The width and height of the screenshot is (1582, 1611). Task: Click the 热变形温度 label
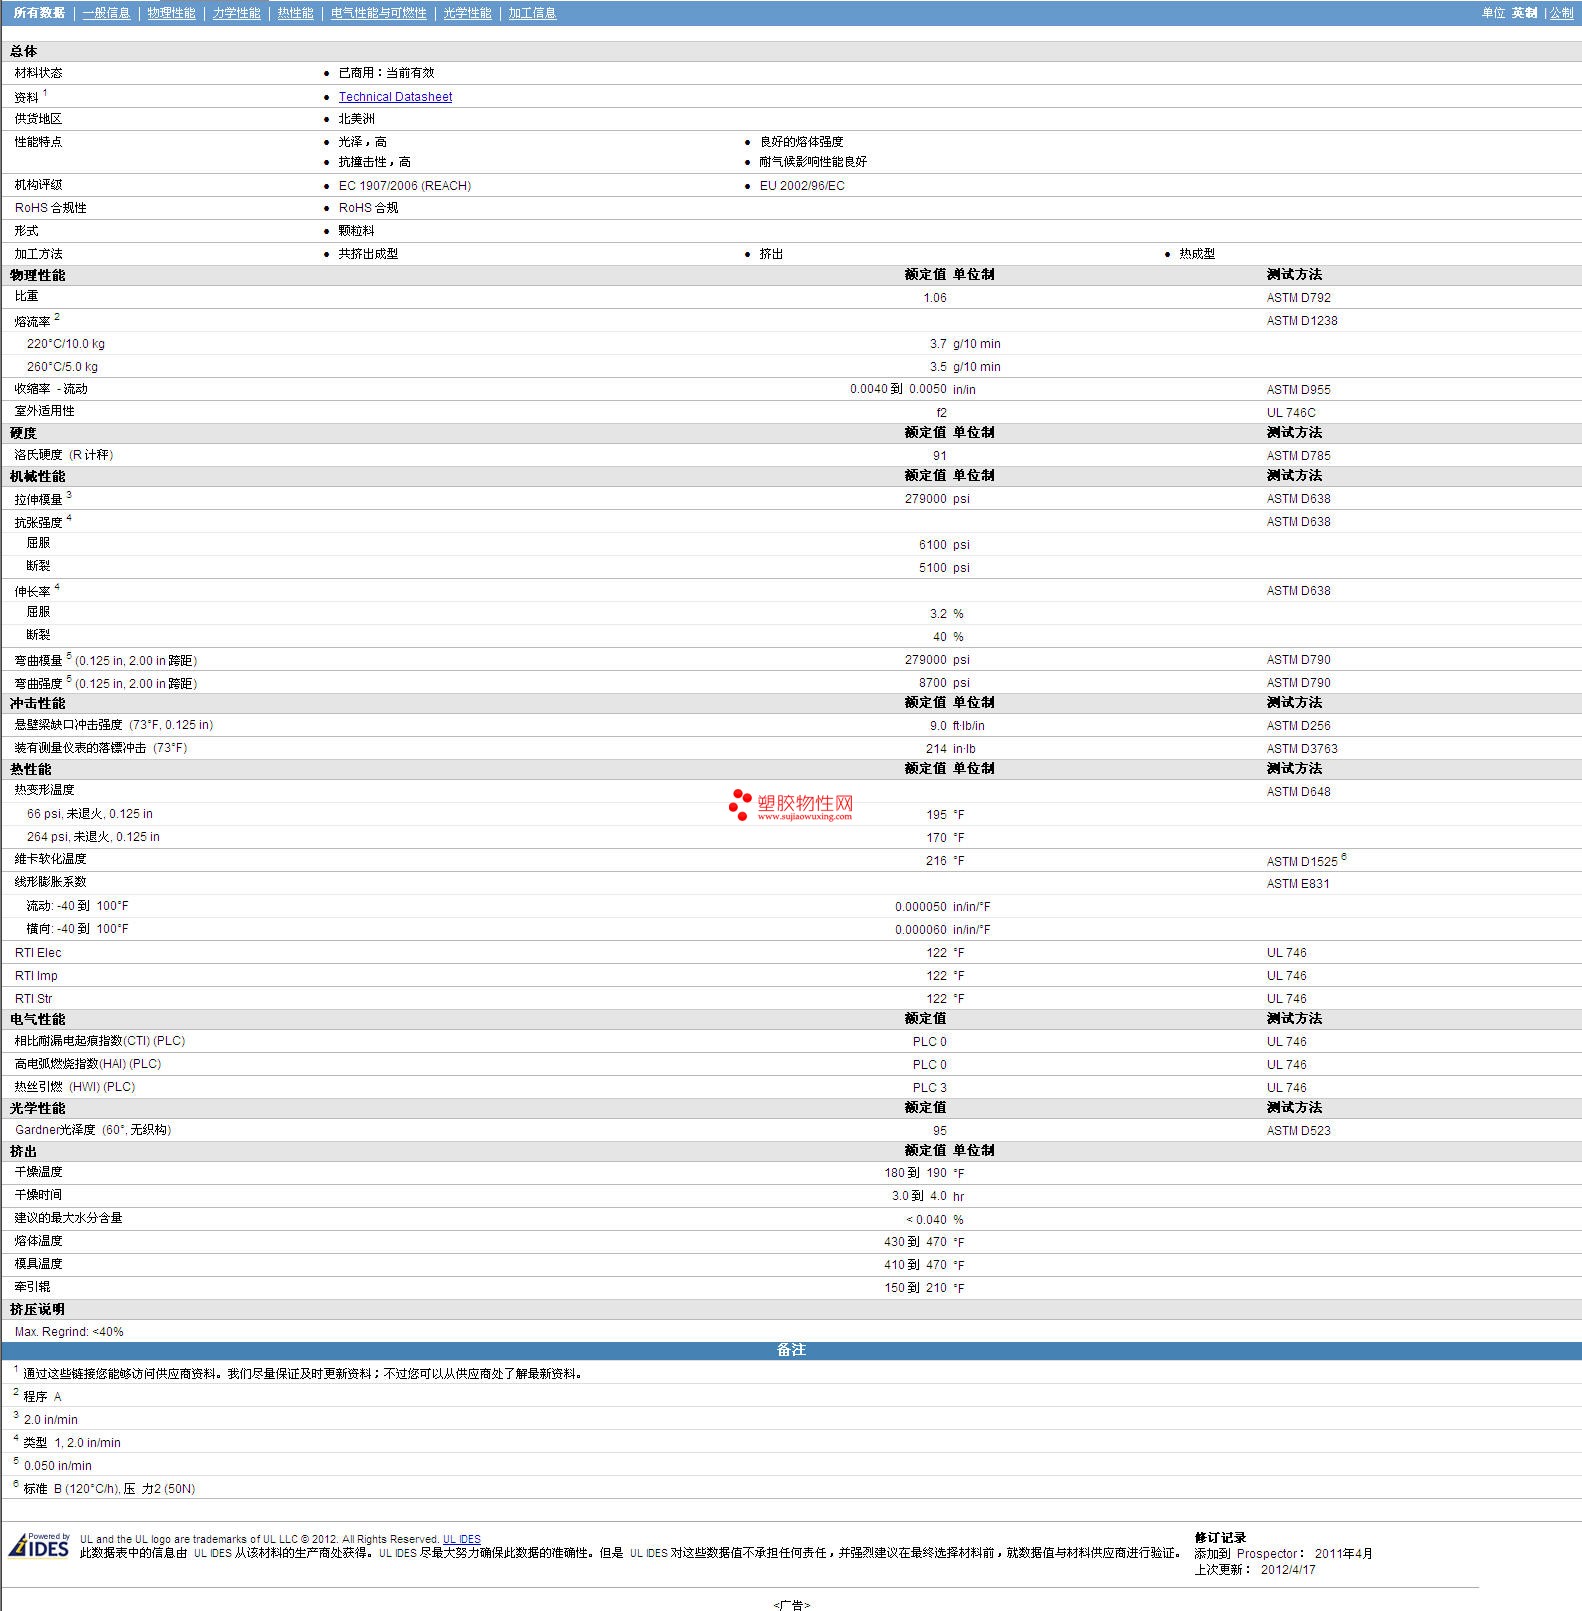coord(44,790)
